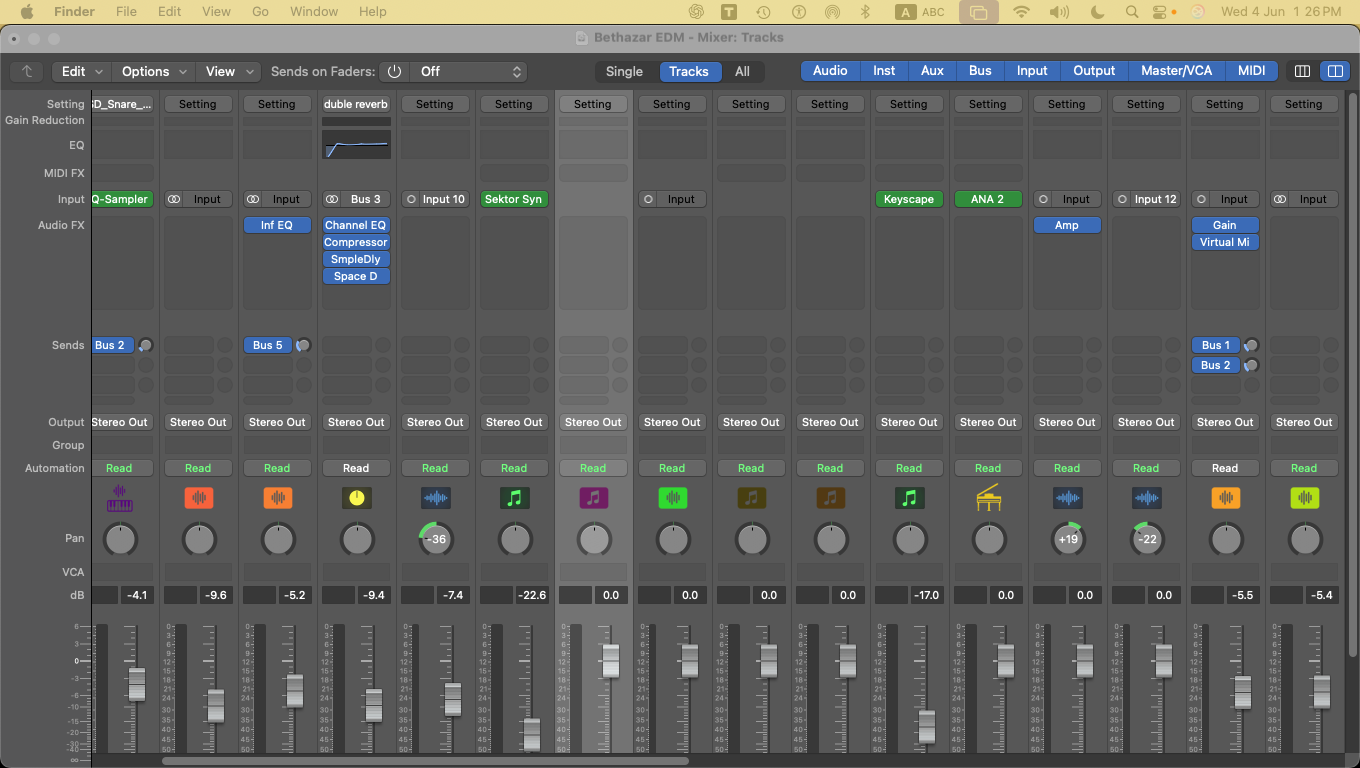This screenshot has height=768, width=1360.
Task: Switch to narrow channel strips view
Action: (x=1302, y=71)
